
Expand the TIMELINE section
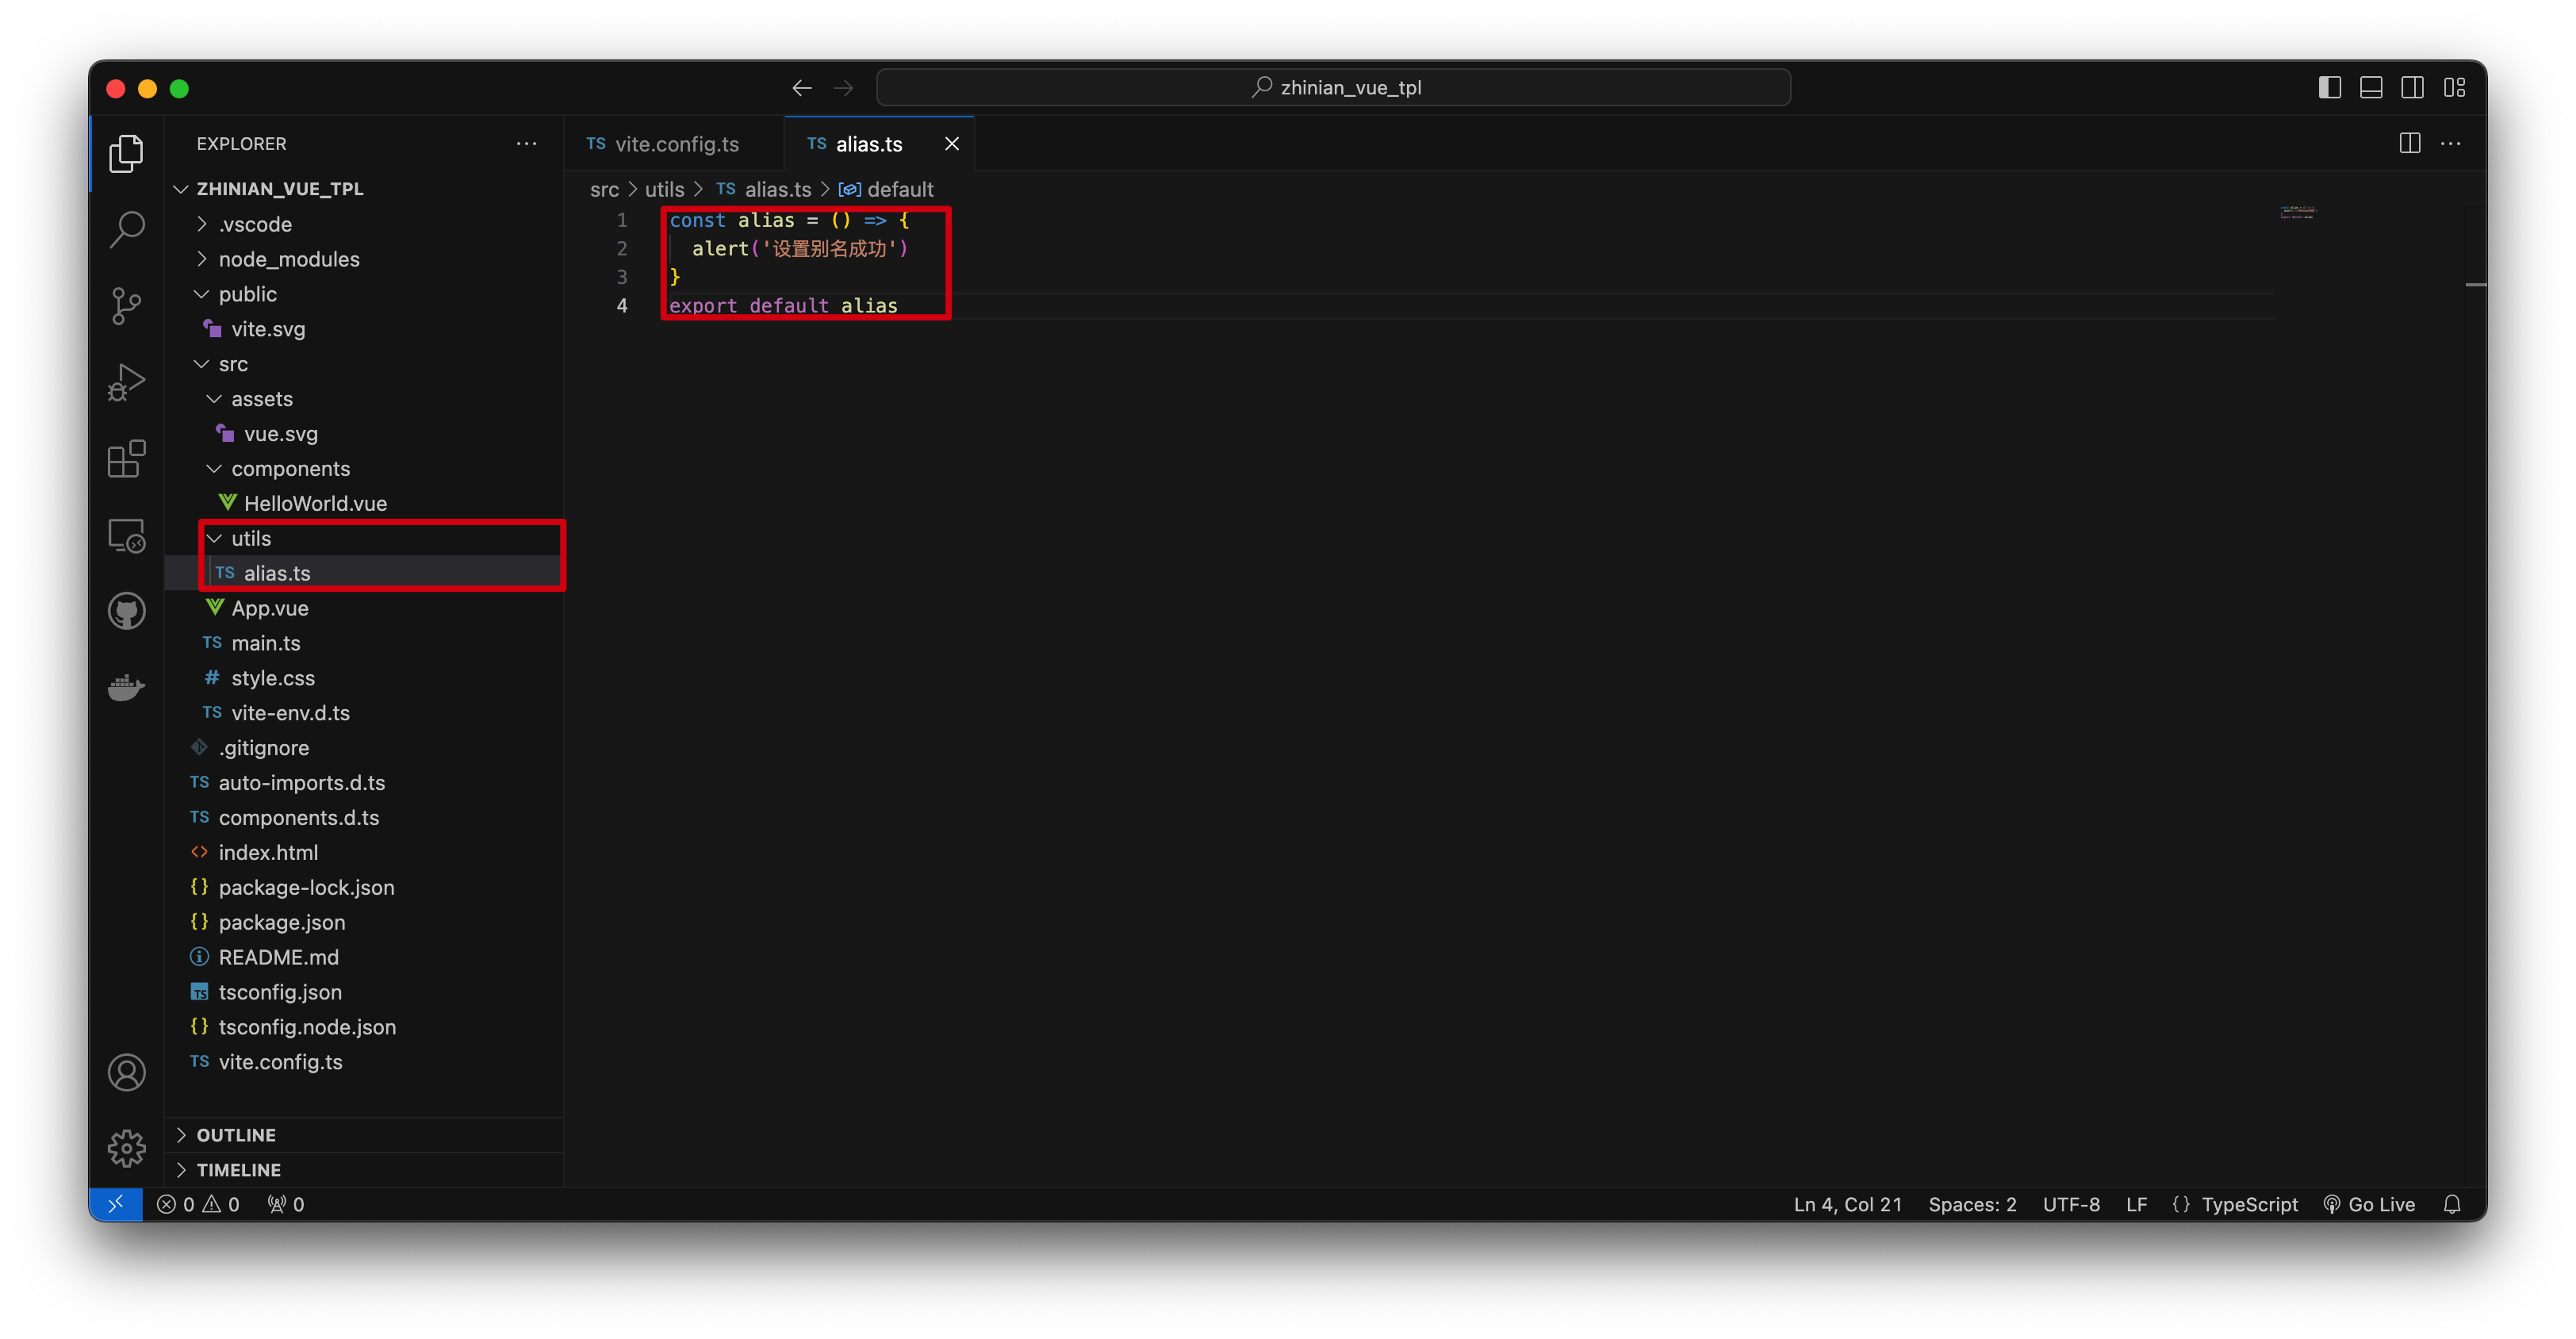pos(364,1170)
